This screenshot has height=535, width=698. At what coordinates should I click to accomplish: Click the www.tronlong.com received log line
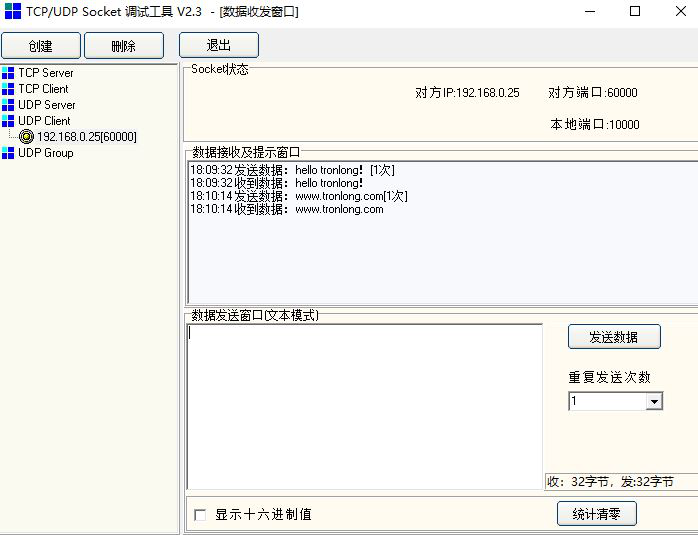pos(287,209)
